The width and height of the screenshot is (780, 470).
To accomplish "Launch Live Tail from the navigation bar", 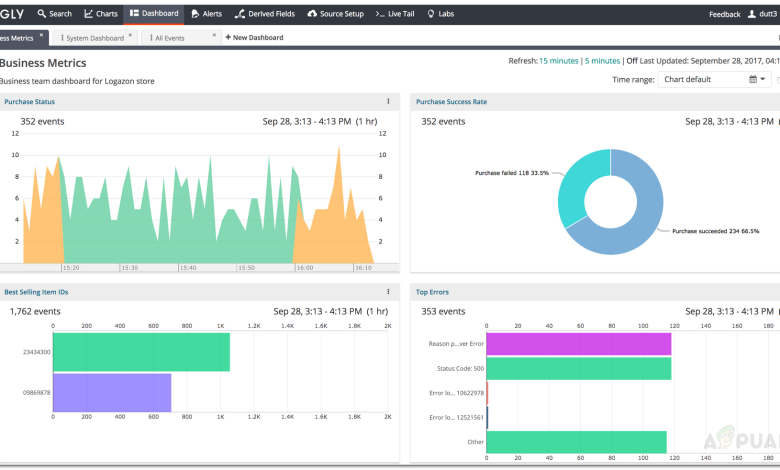I will click(x=396, y=14).
